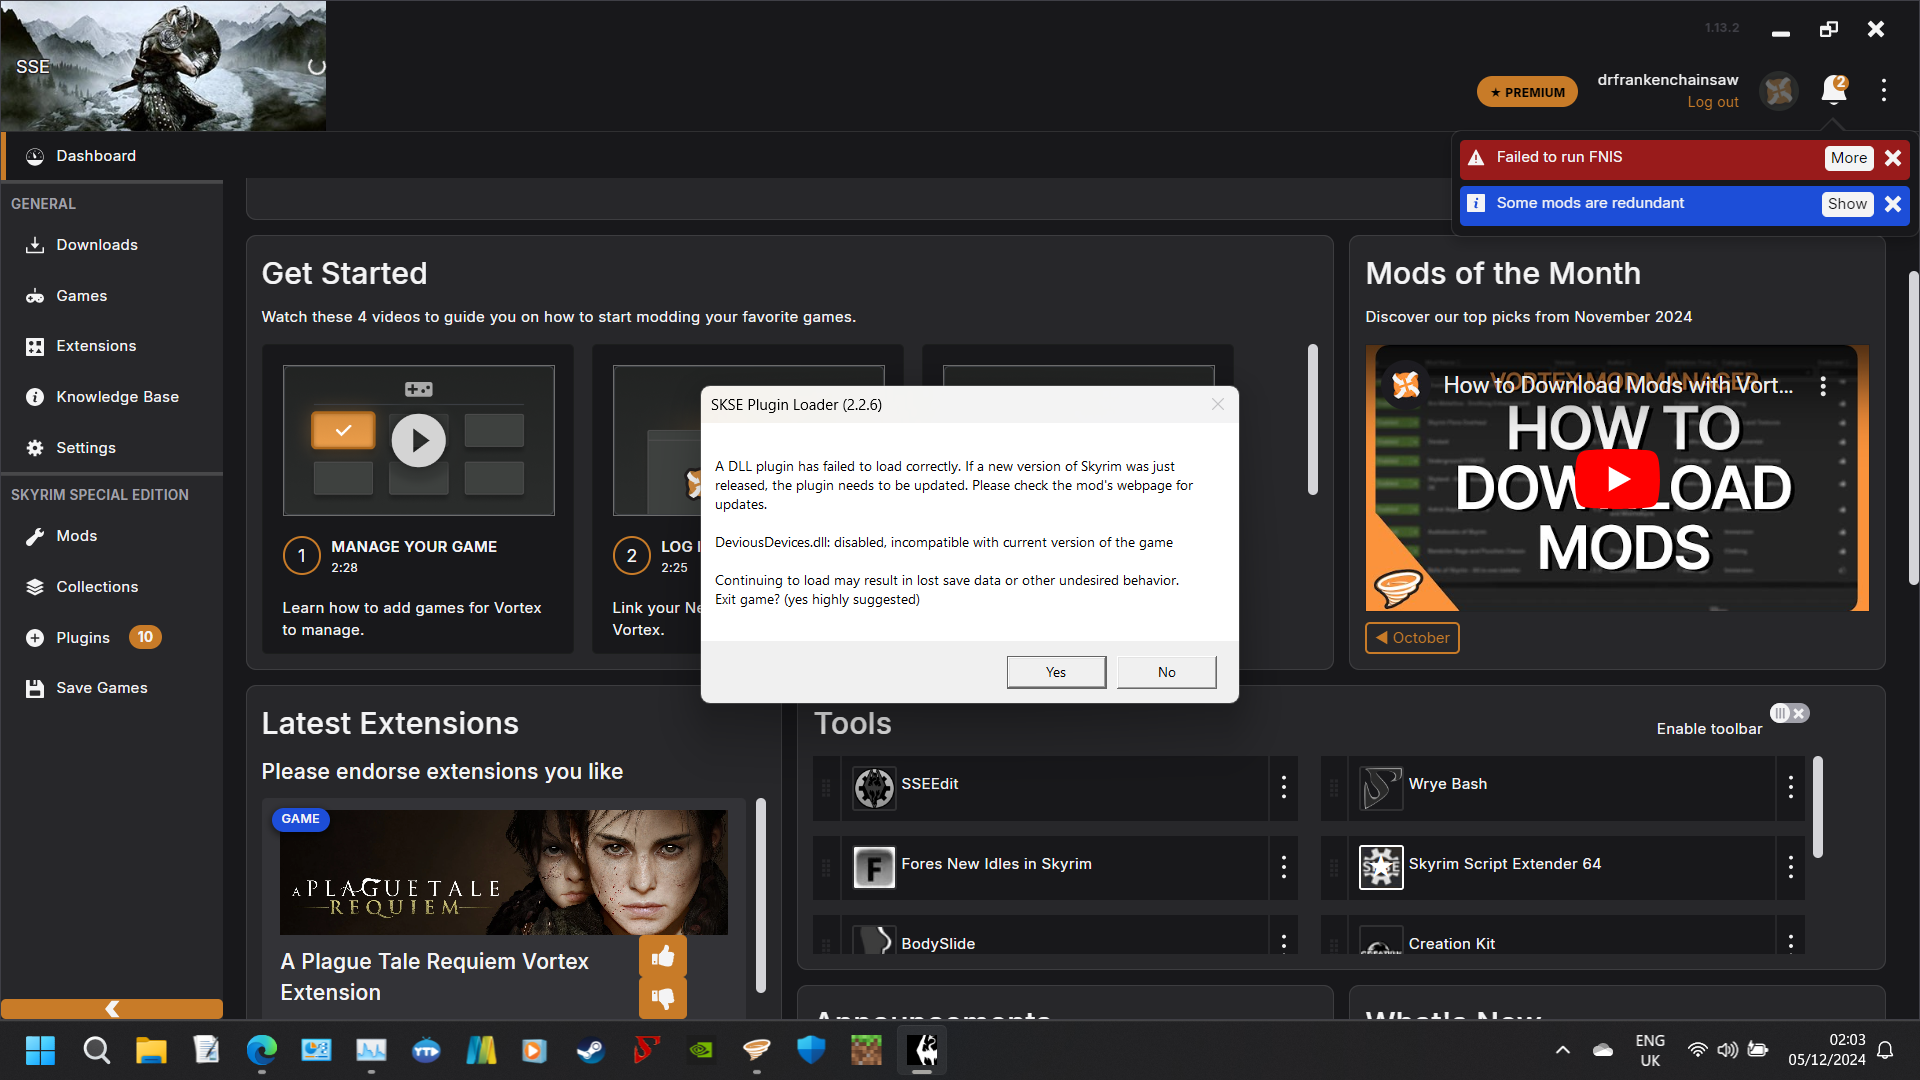Open Collections in the sidebar
The image size is (1920, 1080).
97,587
